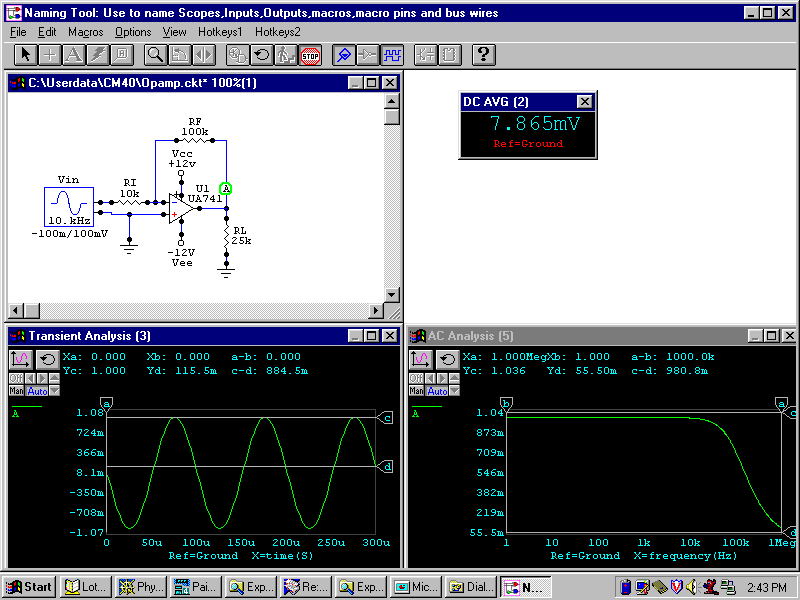
Task: Toggle Off button in Transient Analysis
Action: click(16, 378)
